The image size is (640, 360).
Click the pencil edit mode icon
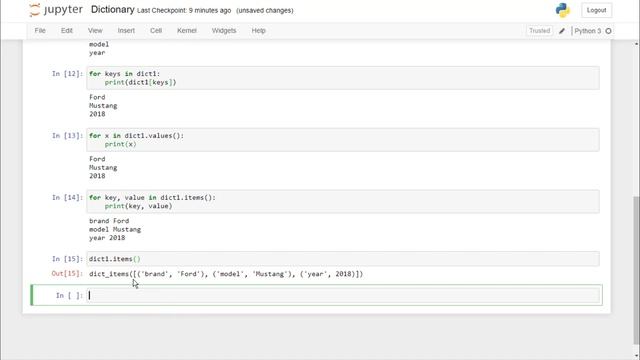tap(562, 31)
